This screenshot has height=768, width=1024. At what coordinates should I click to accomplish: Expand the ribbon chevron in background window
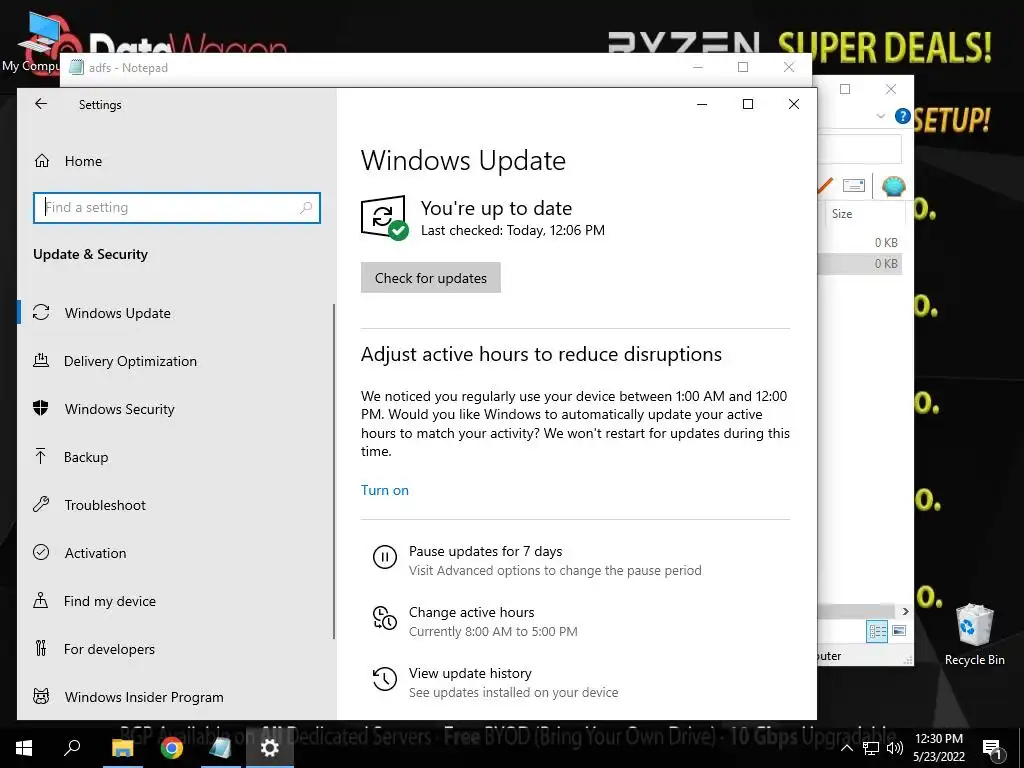880,116
